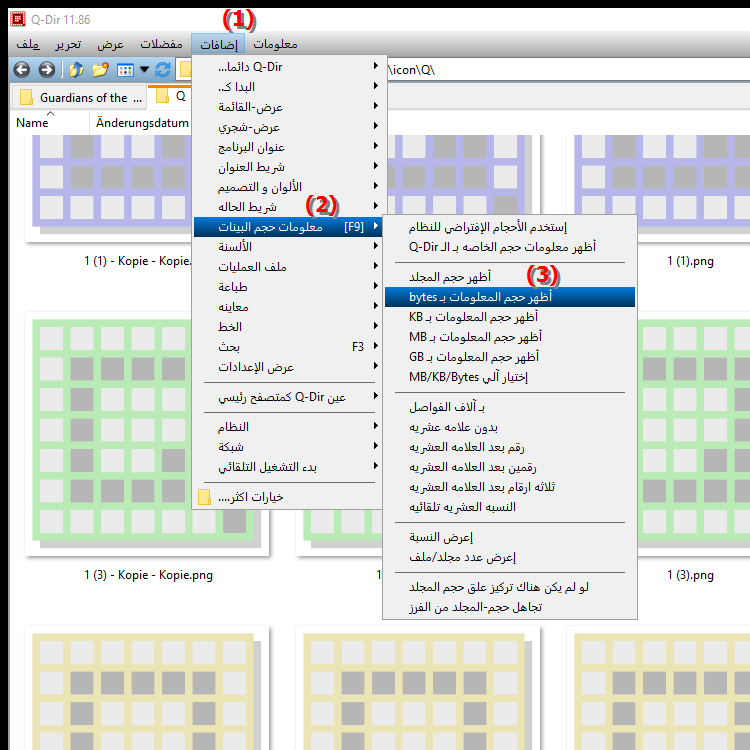Expand عرض-القائمة submenu
750x750 pixels.
pos(287,107)
